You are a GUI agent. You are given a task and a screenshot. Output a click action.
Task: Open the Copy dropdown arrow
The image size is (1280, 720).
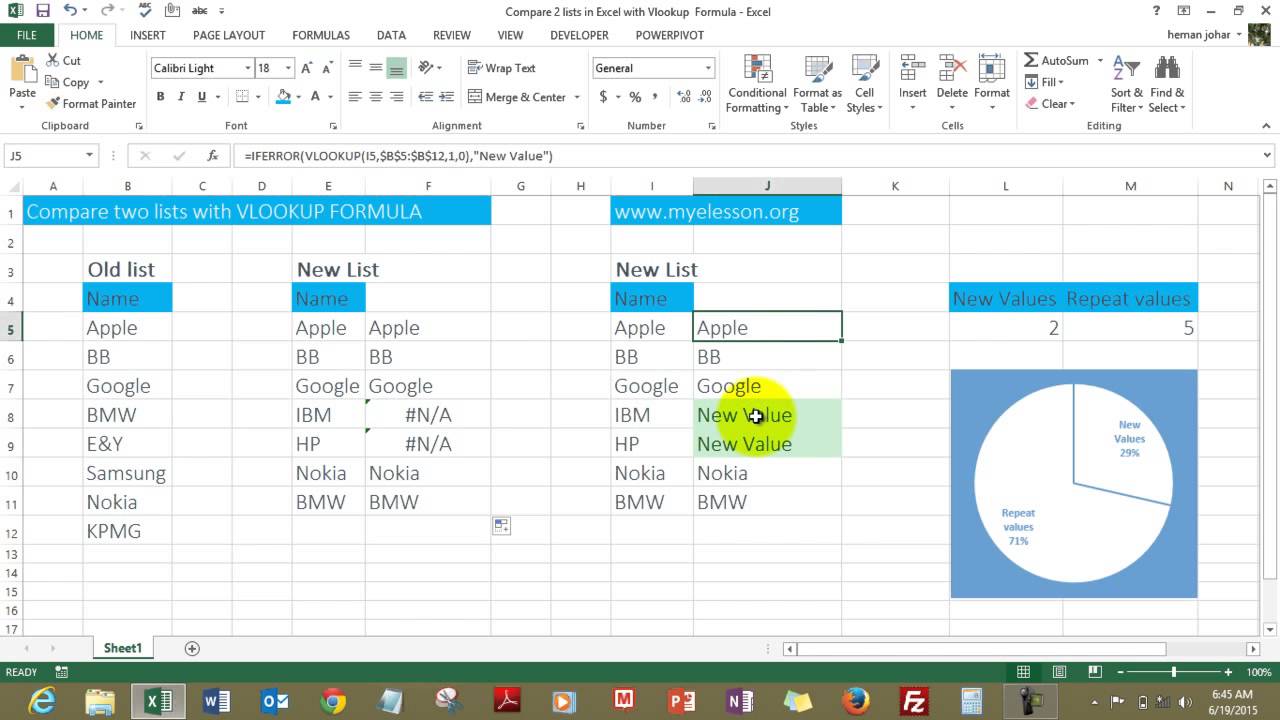point(99,83)
